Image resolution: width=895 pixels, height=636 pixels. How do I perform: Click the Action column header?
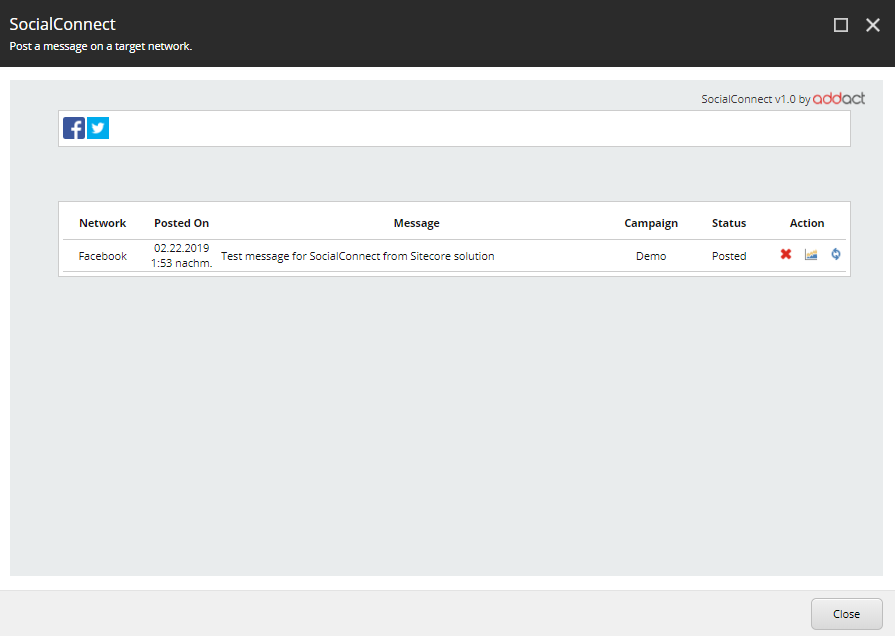807,223
